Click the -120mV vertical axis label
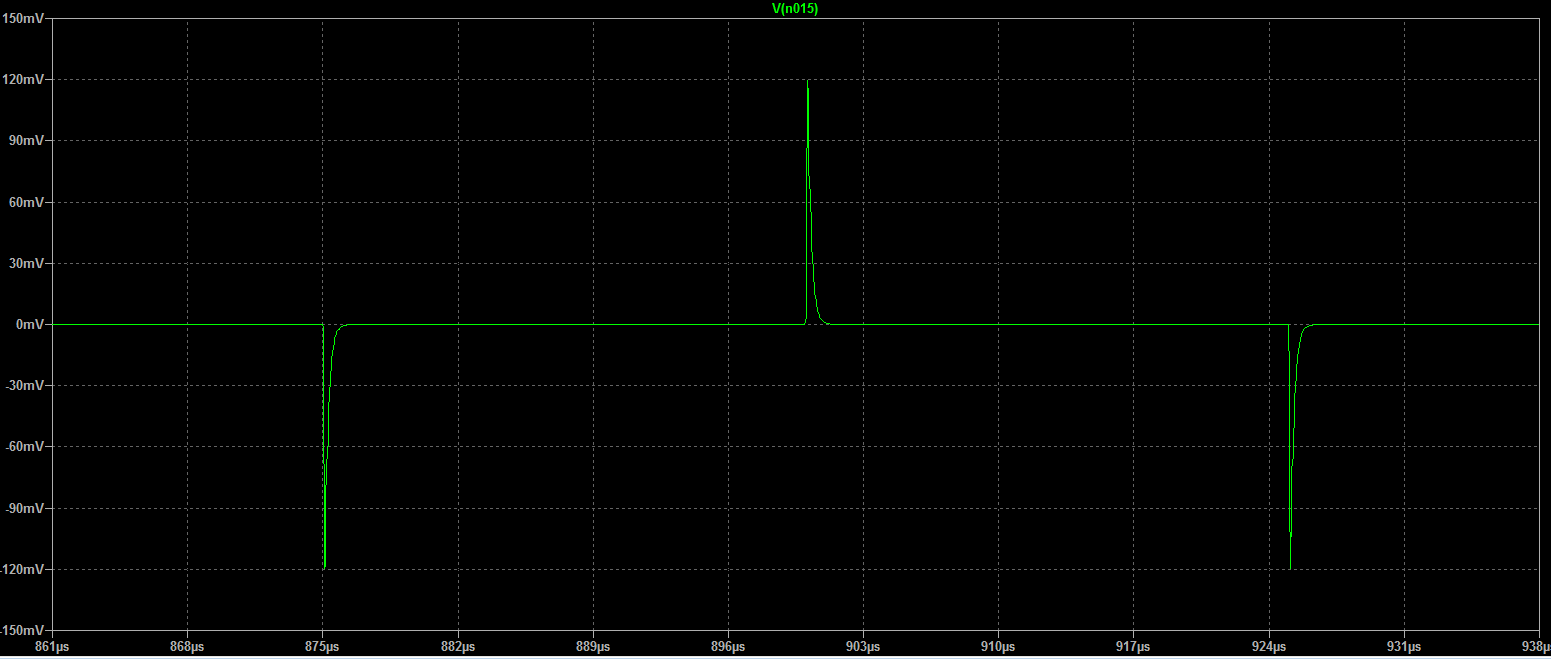Viewport: 1551px width, 659px height. point(22,570)
